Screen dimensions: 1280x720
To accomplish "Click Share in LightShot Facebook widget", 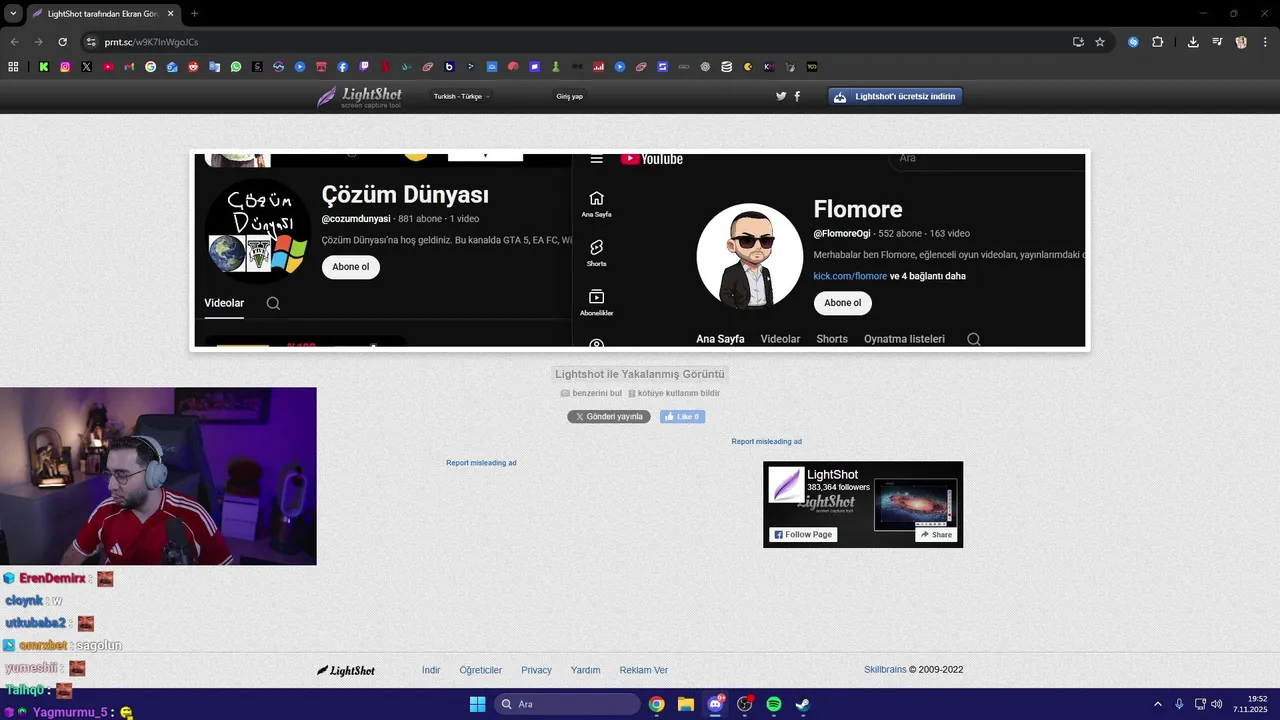I will tap(936, 534).
